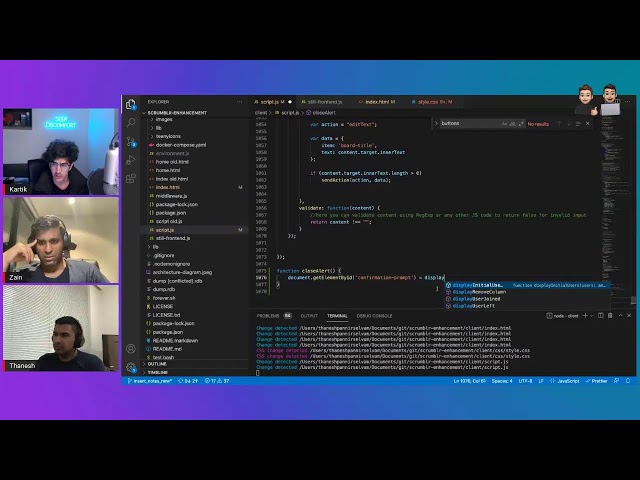The width and height of the screenshot is (640, 480).
Task: Open environment.js in explorer
Action: click(x=172, y=153)
